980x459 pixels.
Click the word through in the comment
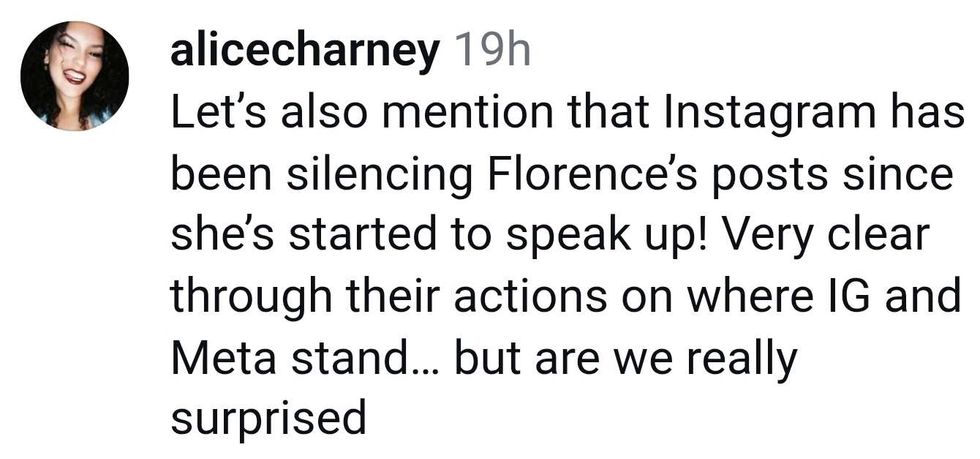(x=251, y=300)
